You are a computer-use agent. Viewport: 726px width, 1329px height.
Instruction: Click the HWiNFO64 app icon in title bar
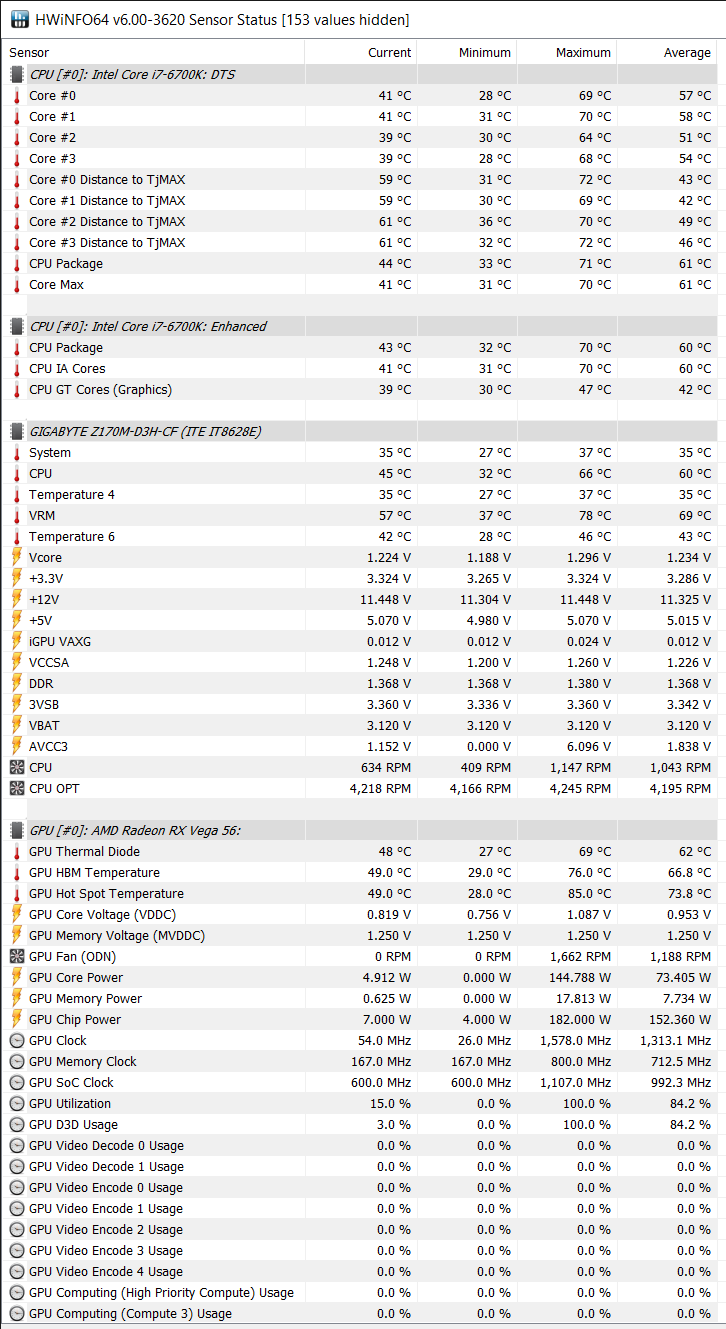[18, 19]
